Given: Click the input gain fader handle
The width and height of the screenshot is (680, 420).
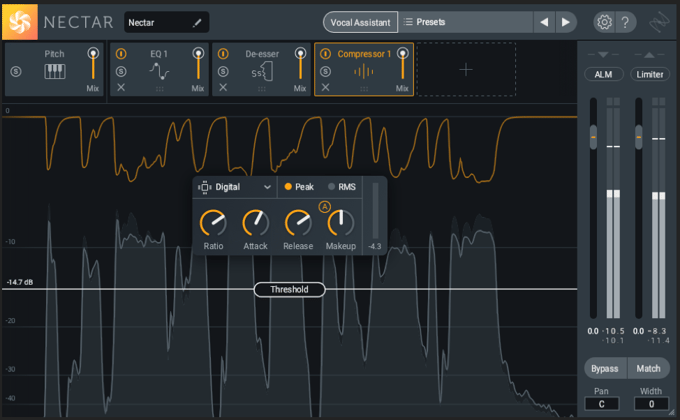Looking at the screenshot, I should click(x=593, y=137).
